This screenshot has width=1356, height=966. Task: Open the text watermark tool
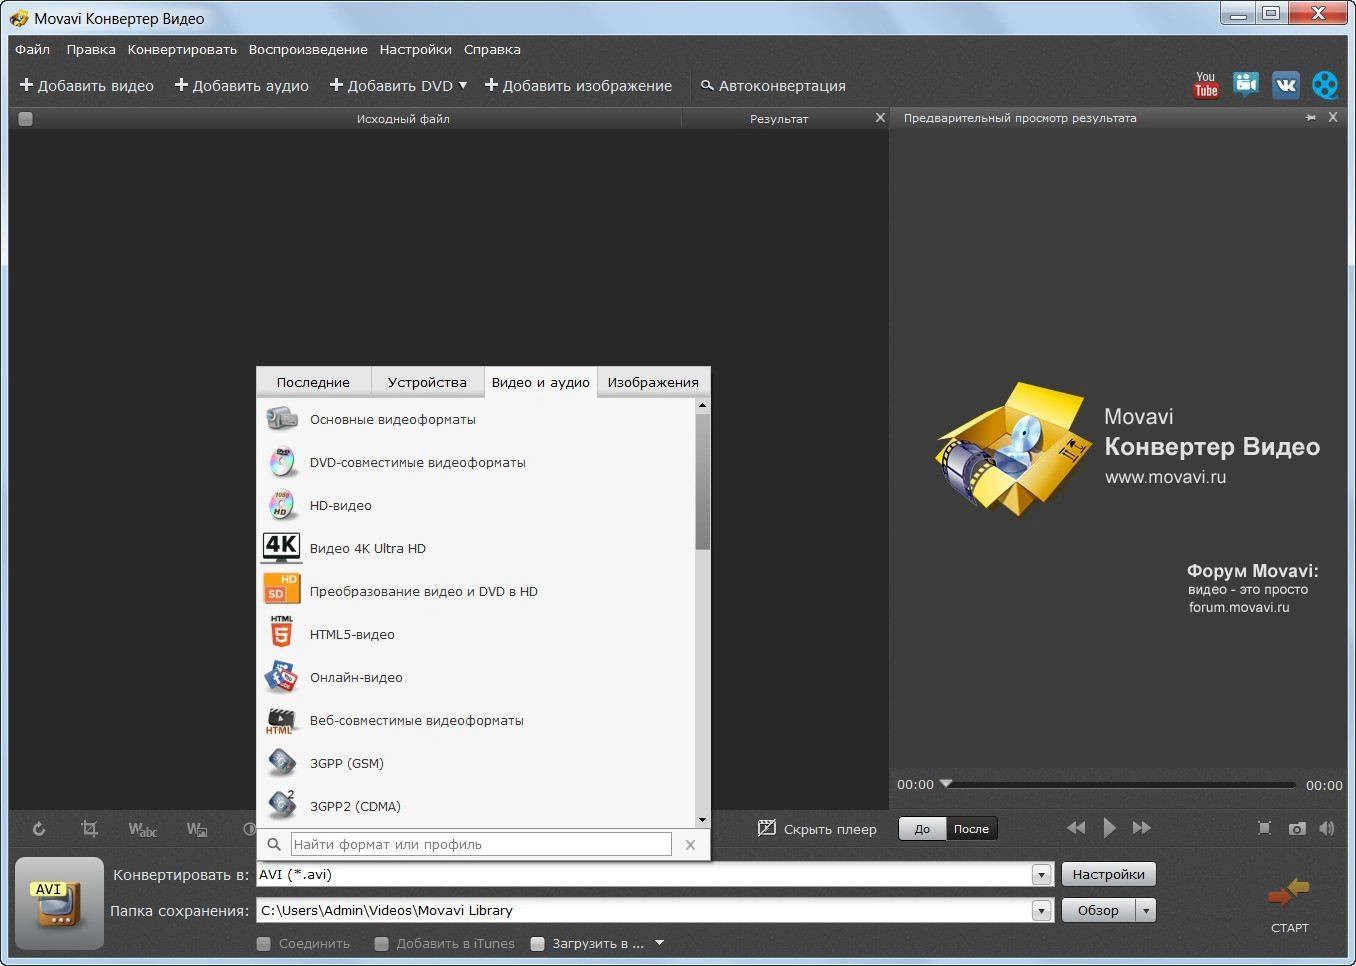coord(142,829)
